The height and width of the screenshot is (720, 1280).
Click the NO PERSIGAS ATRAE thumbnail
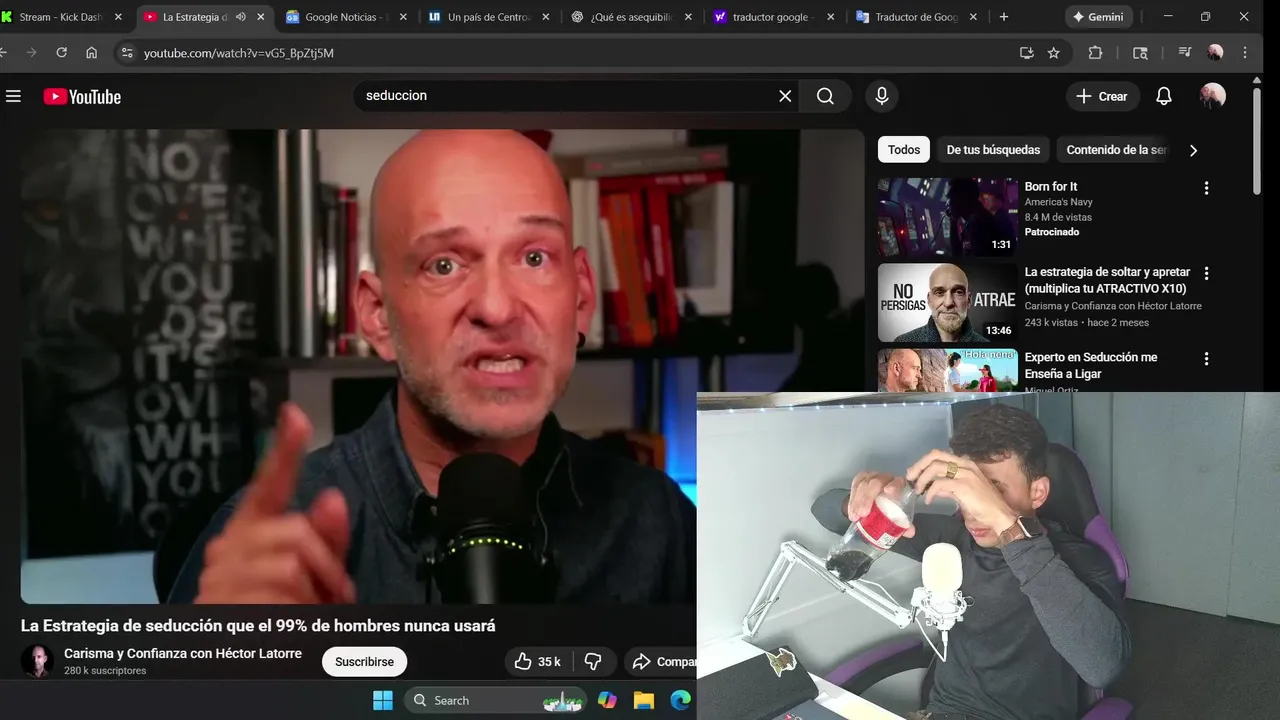(x=948, y=302)
